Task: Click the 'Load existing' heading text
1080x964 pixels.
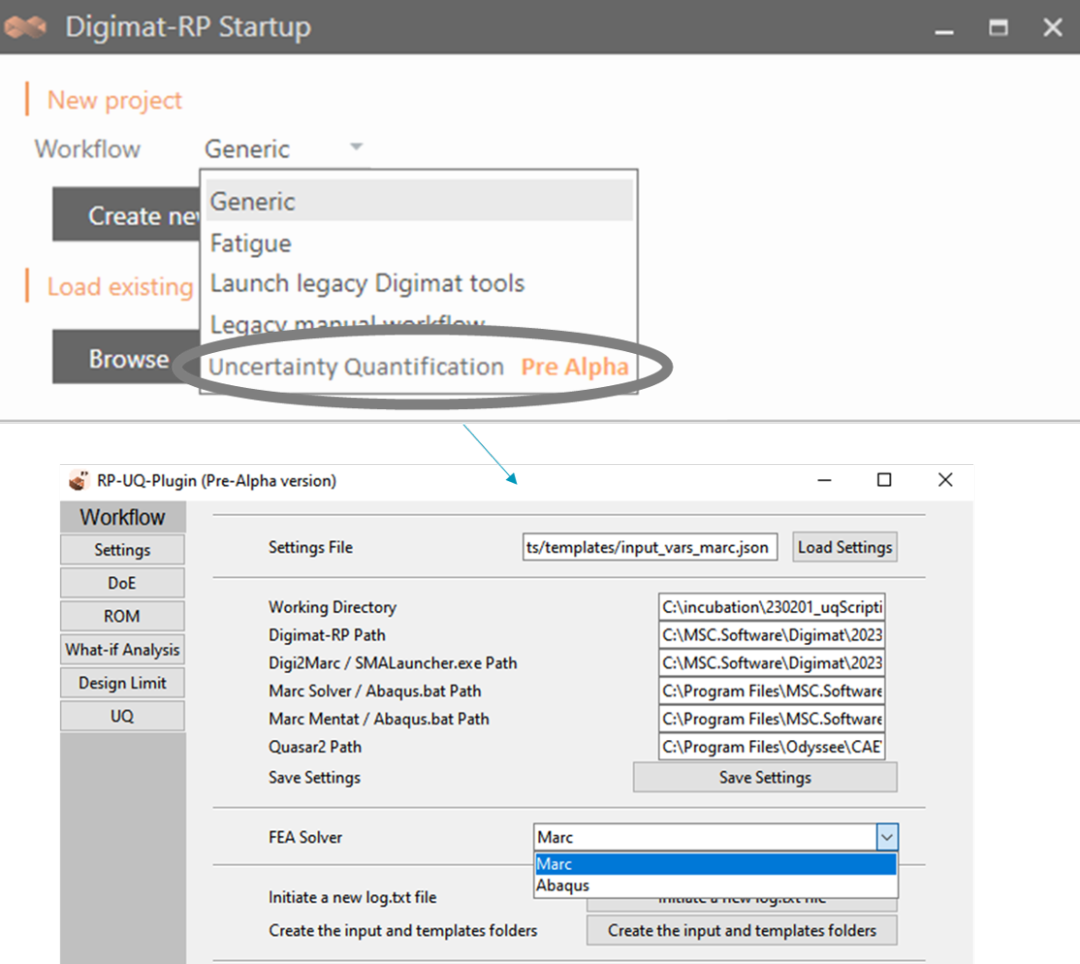Action: tap(120, 286)
